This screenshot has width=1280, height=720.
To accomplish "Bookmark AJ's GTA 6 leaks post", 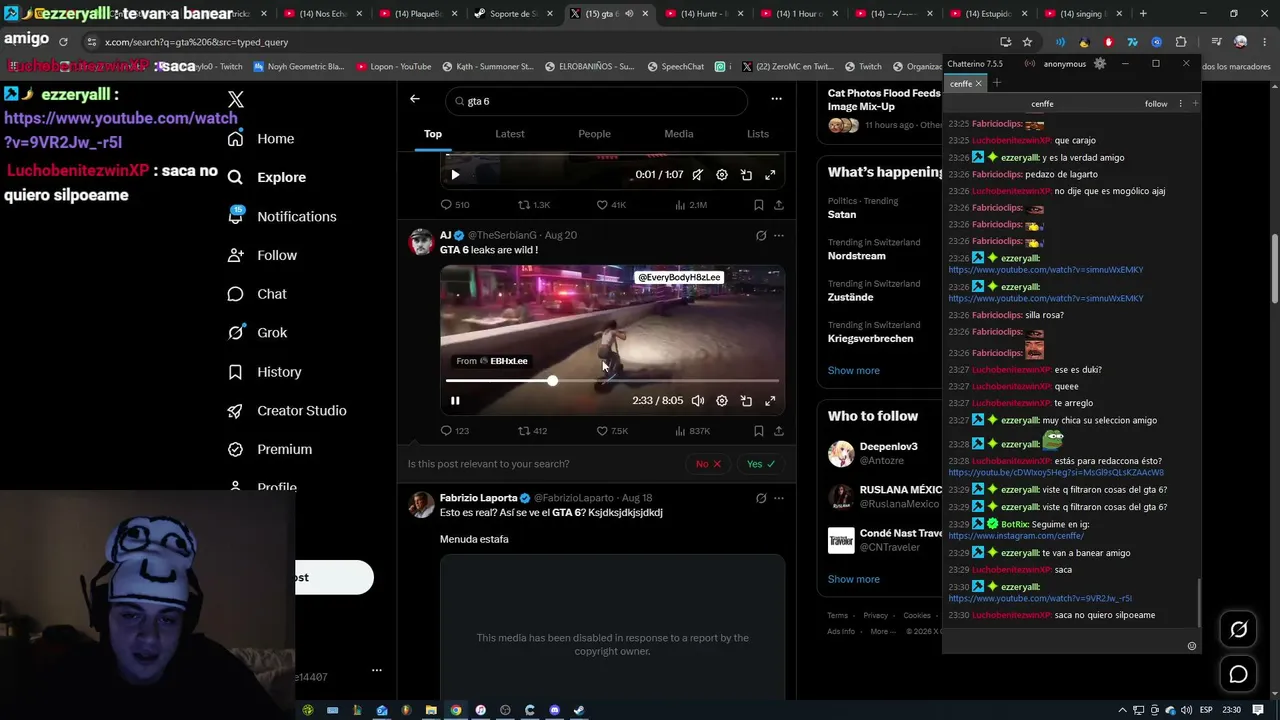I will tap(759, 431).
